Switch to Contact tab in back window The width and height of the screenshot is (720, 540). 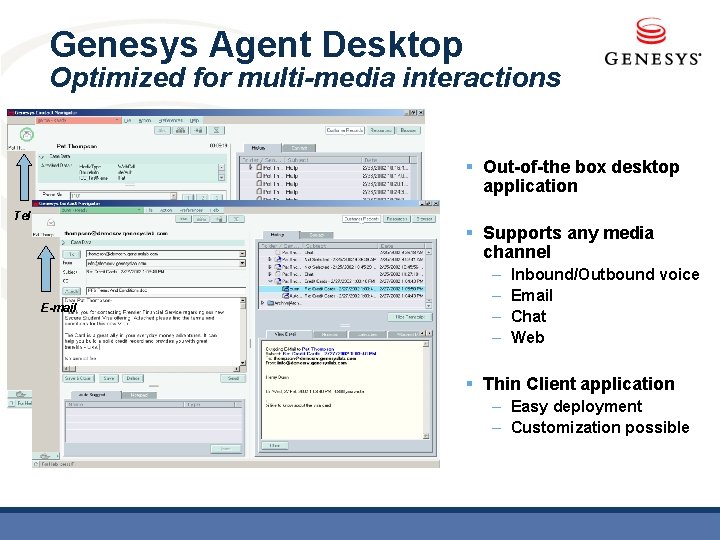pyautogui.click(x=299, y=148)
